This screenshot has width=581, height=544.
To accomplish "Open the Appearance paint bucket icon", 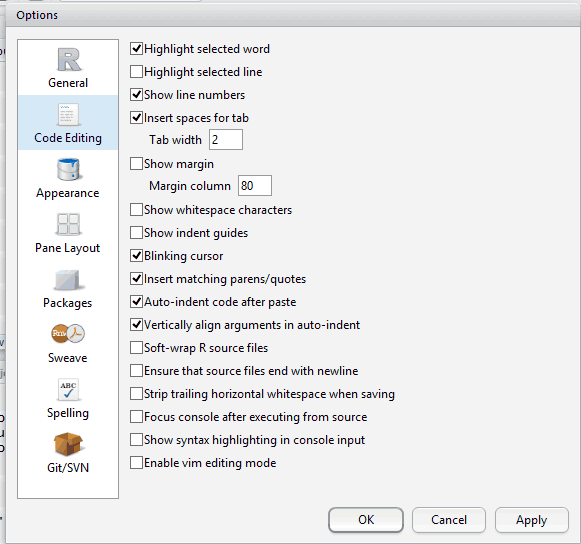I will (68, 169).
